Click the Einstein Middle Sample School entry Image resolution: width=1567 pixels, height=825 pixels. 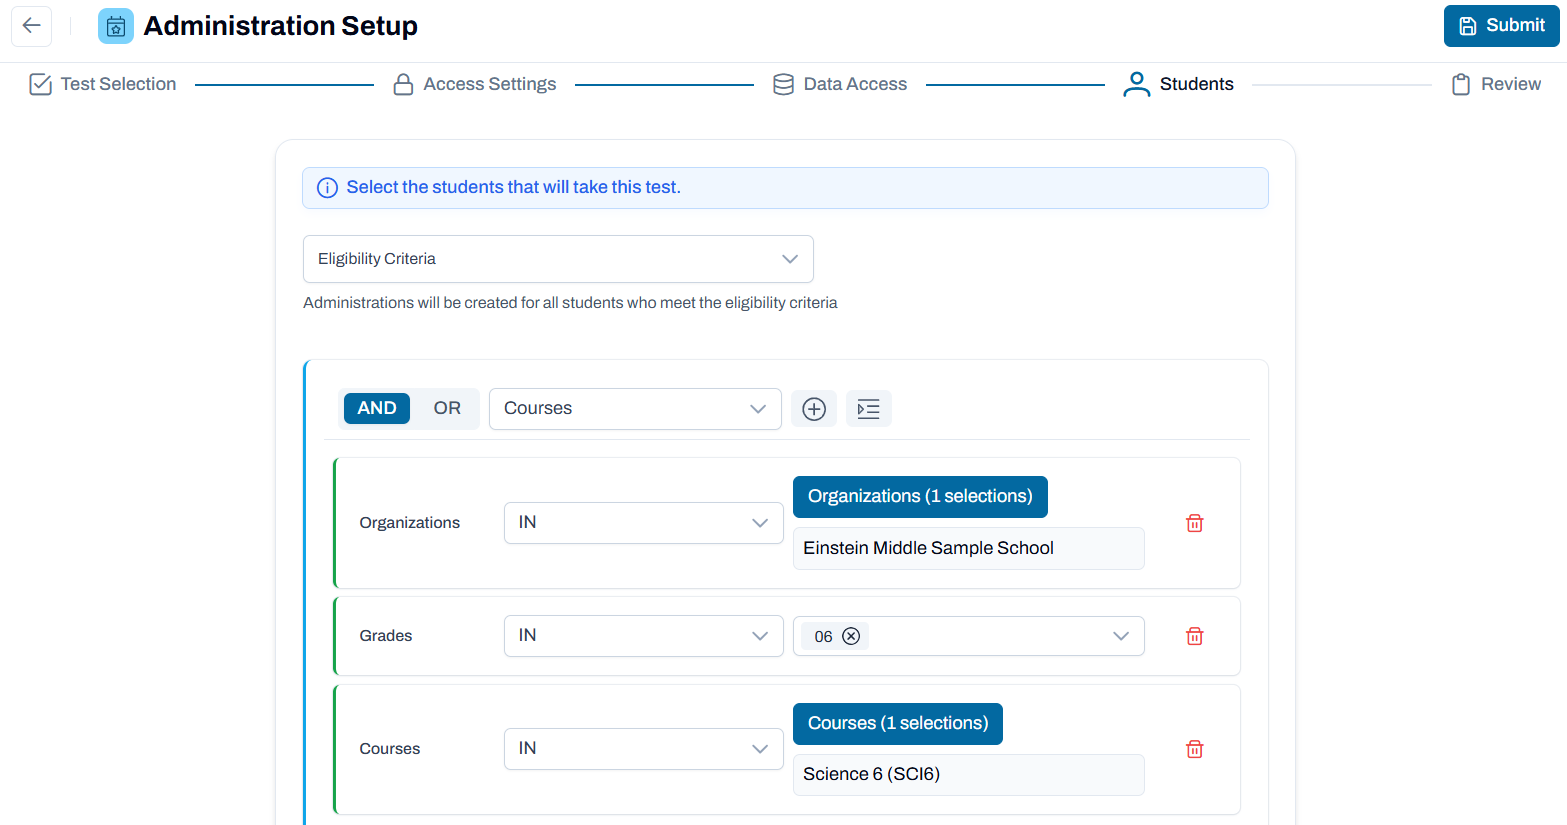pos(968,549)
